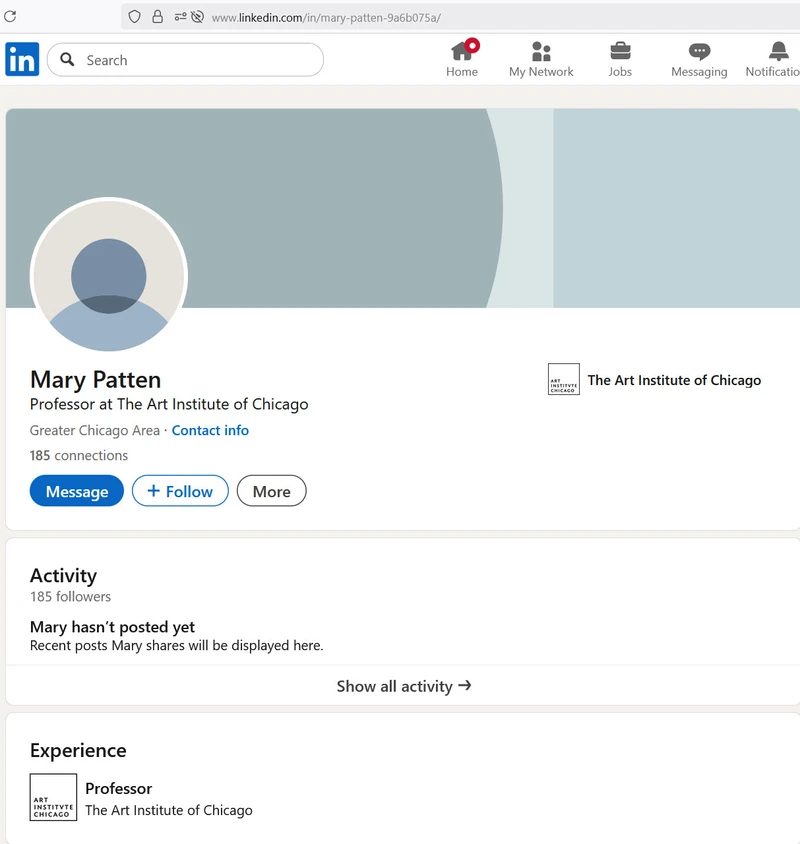Follow Mary Patten with Follow button
The height and width of the screenshot is (844, 800).
pos(180,491)
